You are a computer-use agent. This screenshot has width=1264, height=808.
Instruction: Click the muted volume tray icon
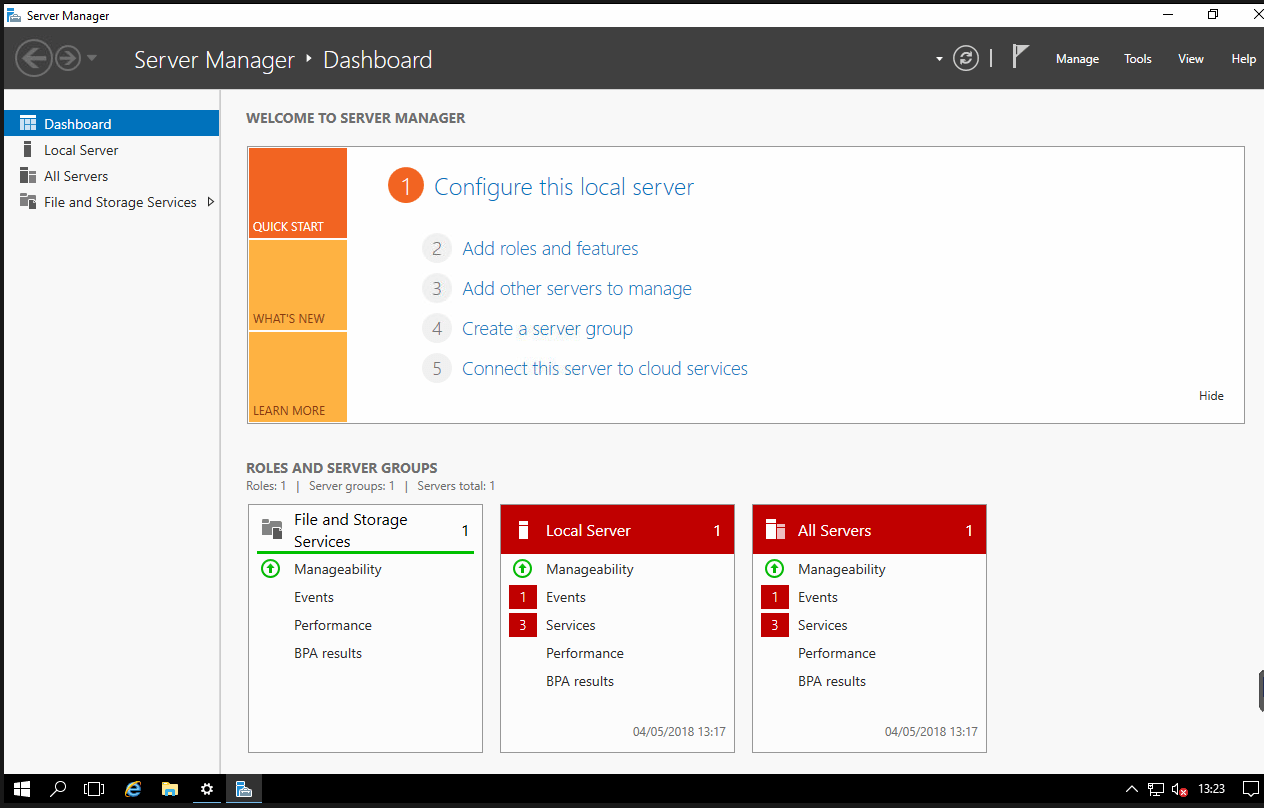[x=1180, y=789]
